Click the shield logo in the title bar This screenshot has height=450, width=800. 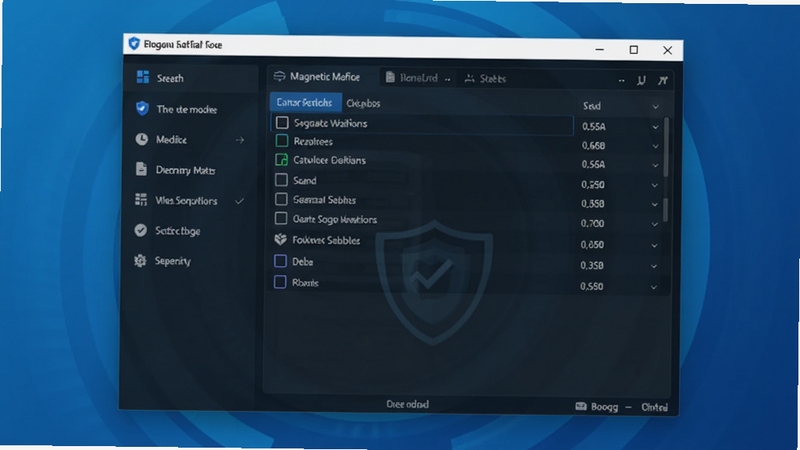click(x=134, y=44)
